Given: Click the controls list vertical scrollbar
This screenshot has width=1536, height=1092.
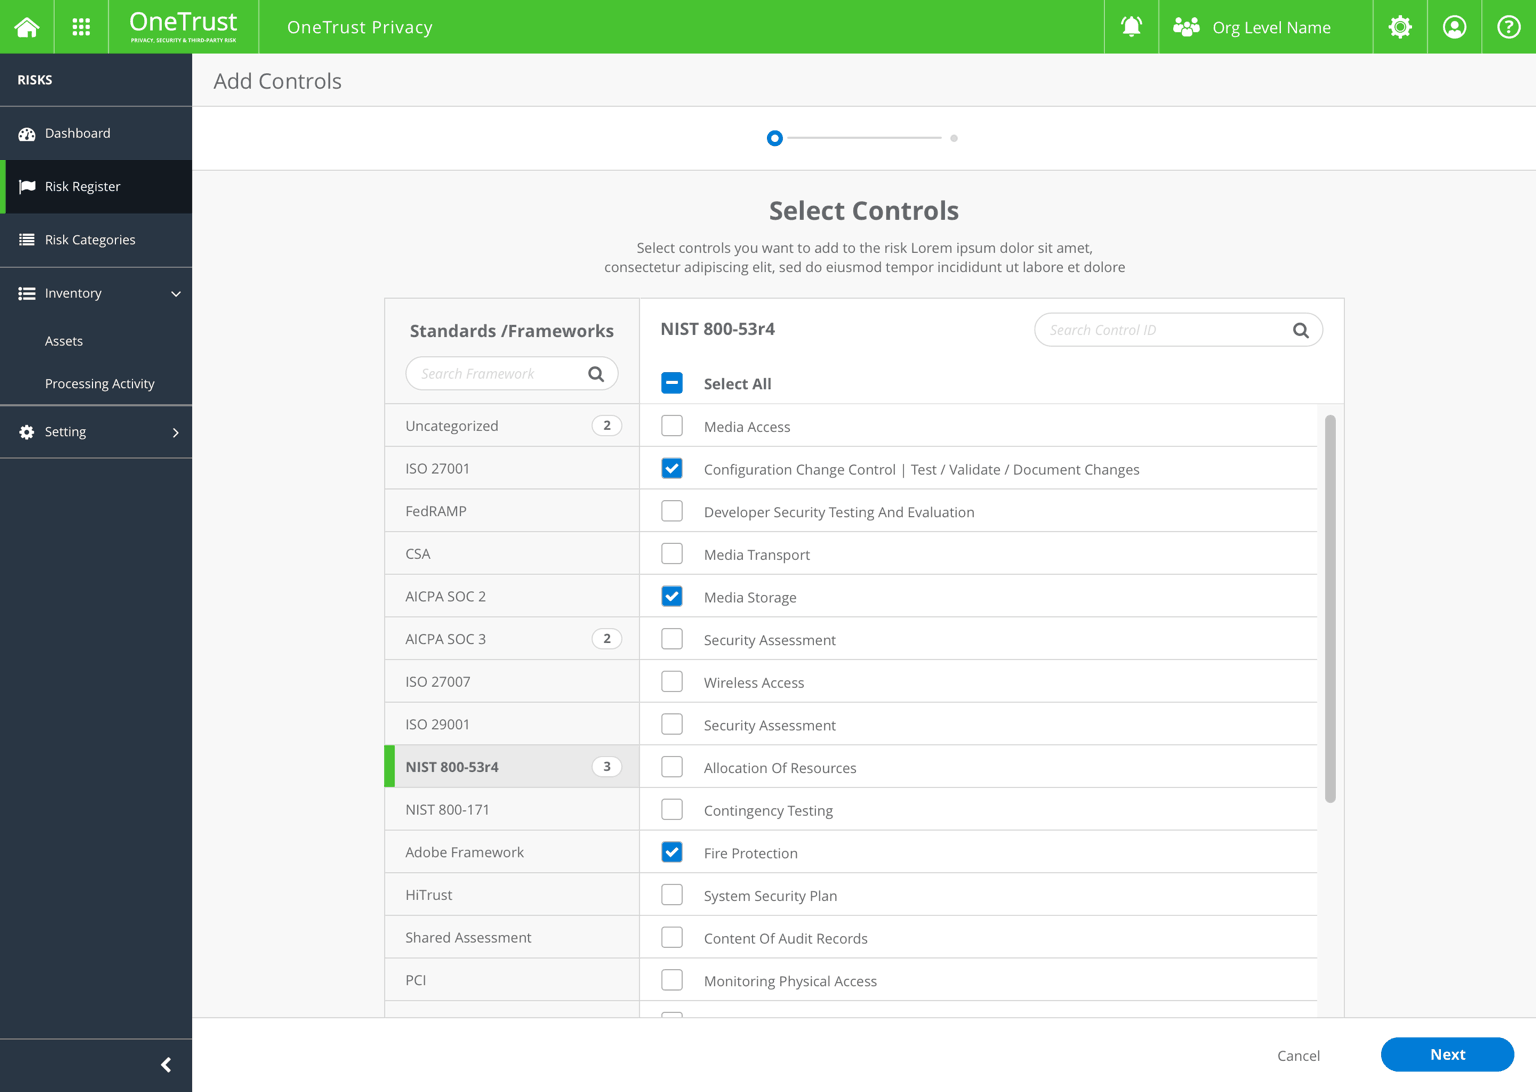Looking at the screenshot, I should pos(1330,608).
